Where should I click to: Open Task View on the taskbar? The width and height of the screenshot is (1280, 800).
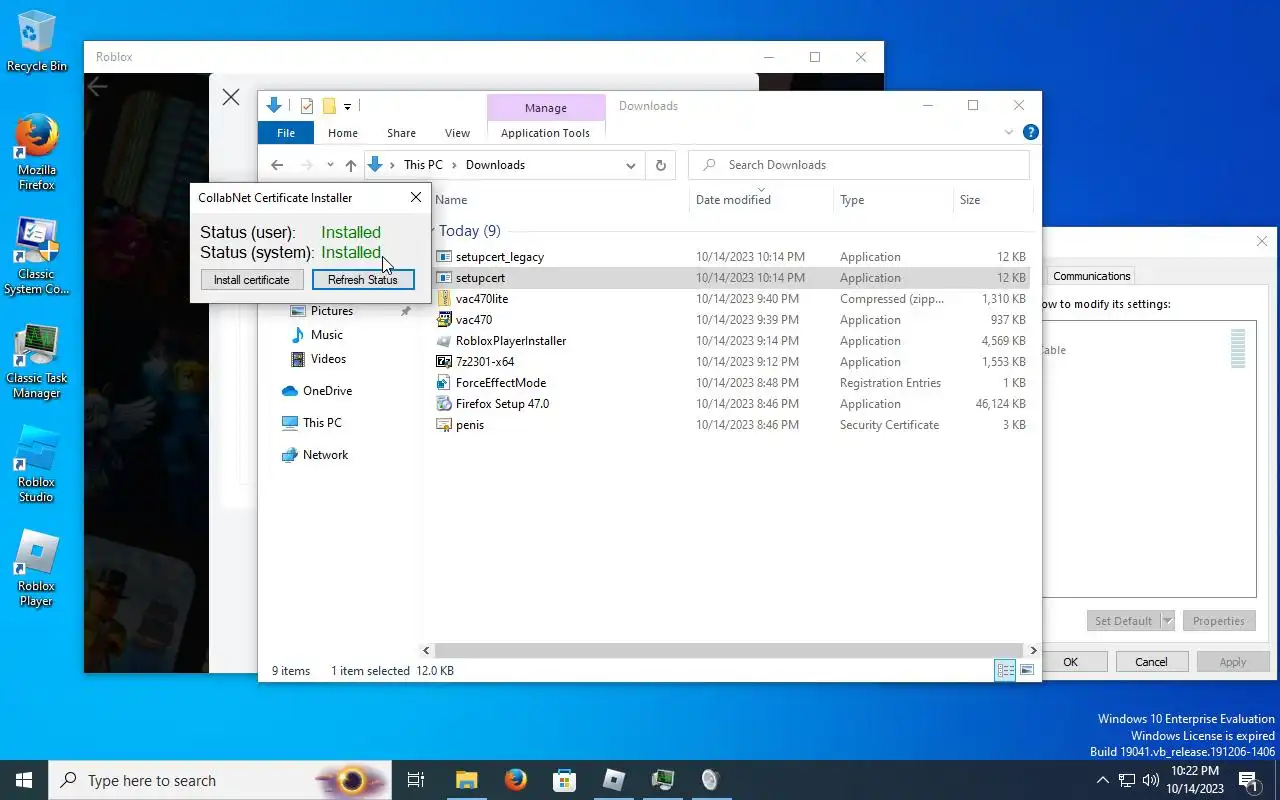click(416, 780)
